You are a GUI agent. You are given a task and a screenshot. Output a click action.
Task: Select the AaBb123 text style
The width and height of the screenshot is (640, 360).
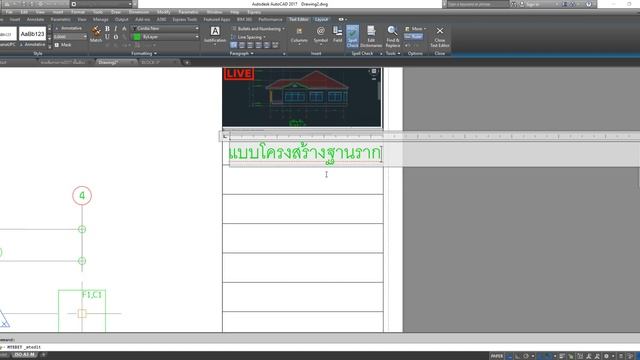tap(32, 34)
